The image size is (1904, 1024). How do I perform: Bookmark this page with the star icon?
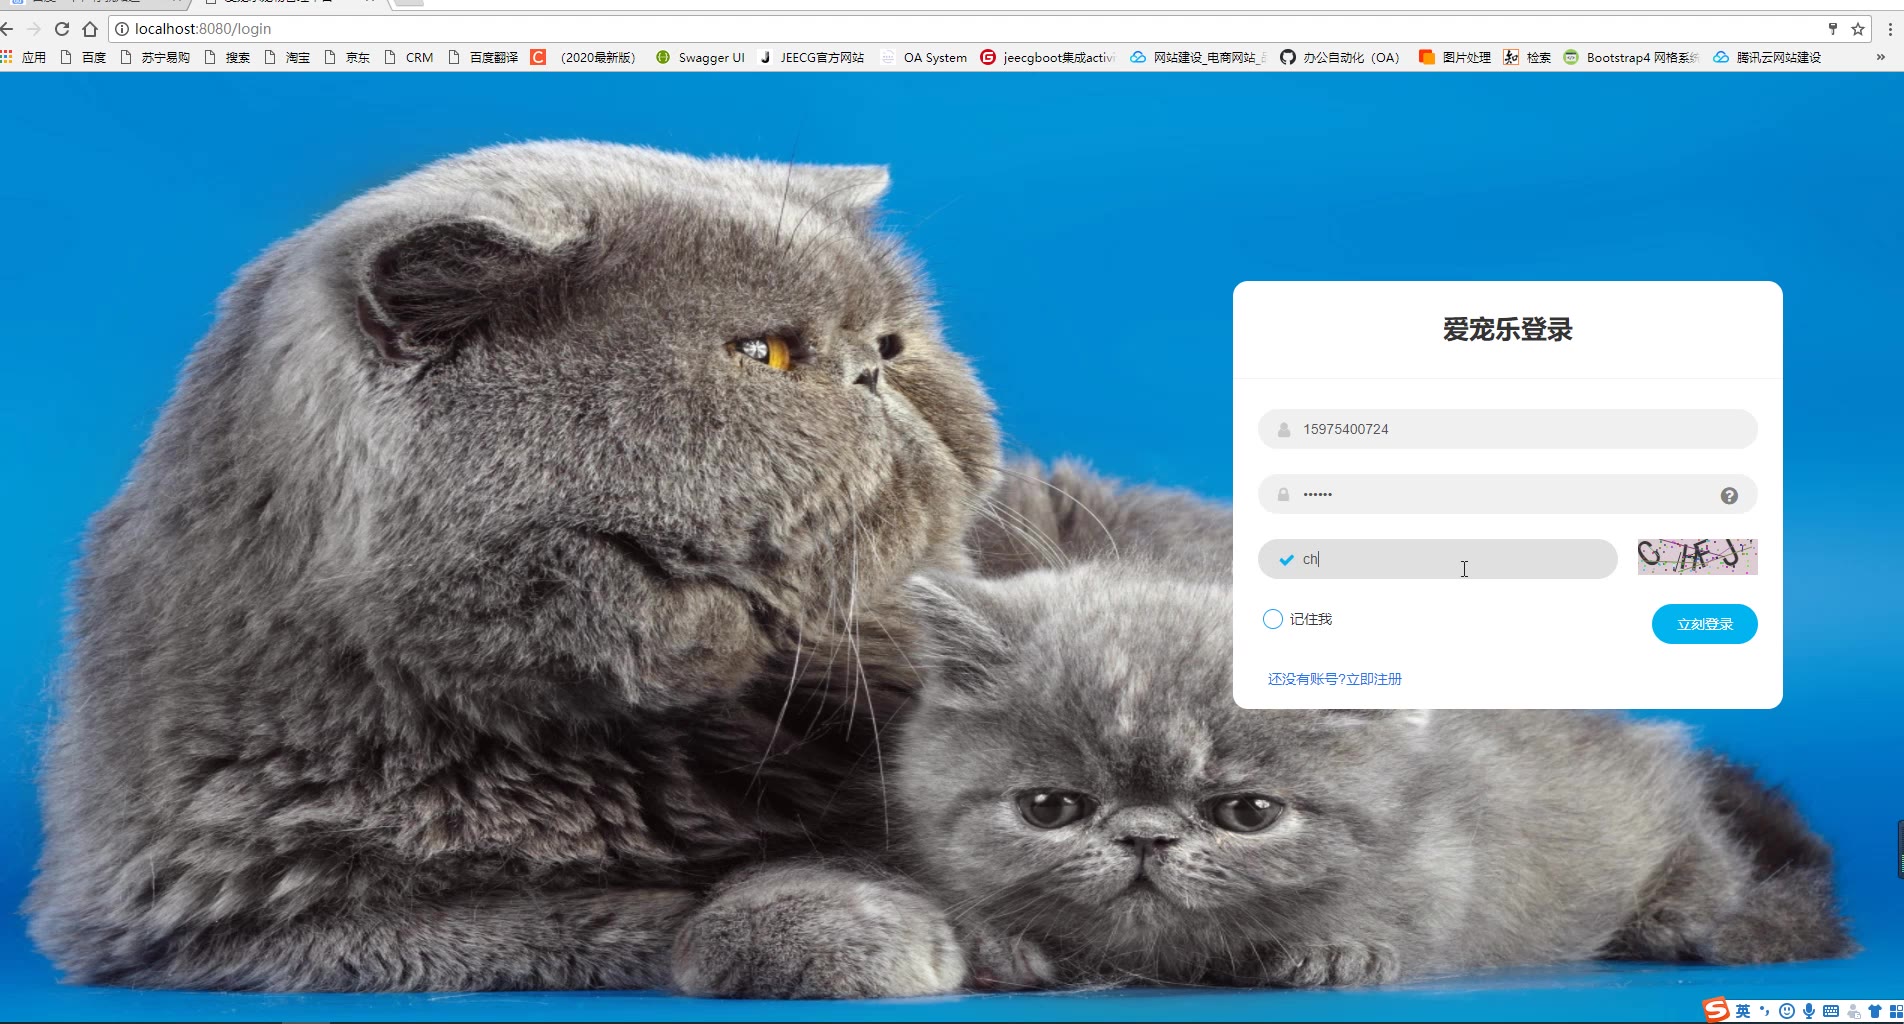pos(1858,29)
